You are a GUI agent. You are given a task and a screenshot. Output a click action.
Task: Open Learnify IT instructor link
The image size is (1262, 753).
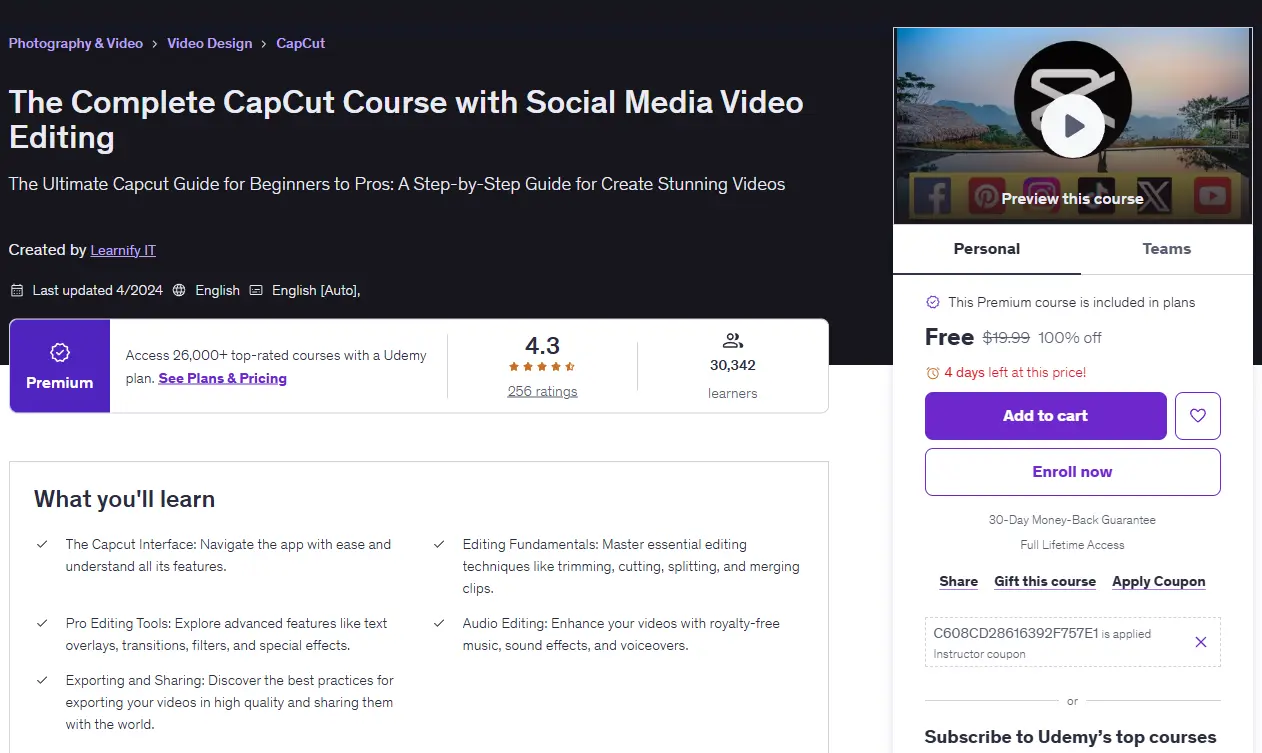[x=123, y=250]
